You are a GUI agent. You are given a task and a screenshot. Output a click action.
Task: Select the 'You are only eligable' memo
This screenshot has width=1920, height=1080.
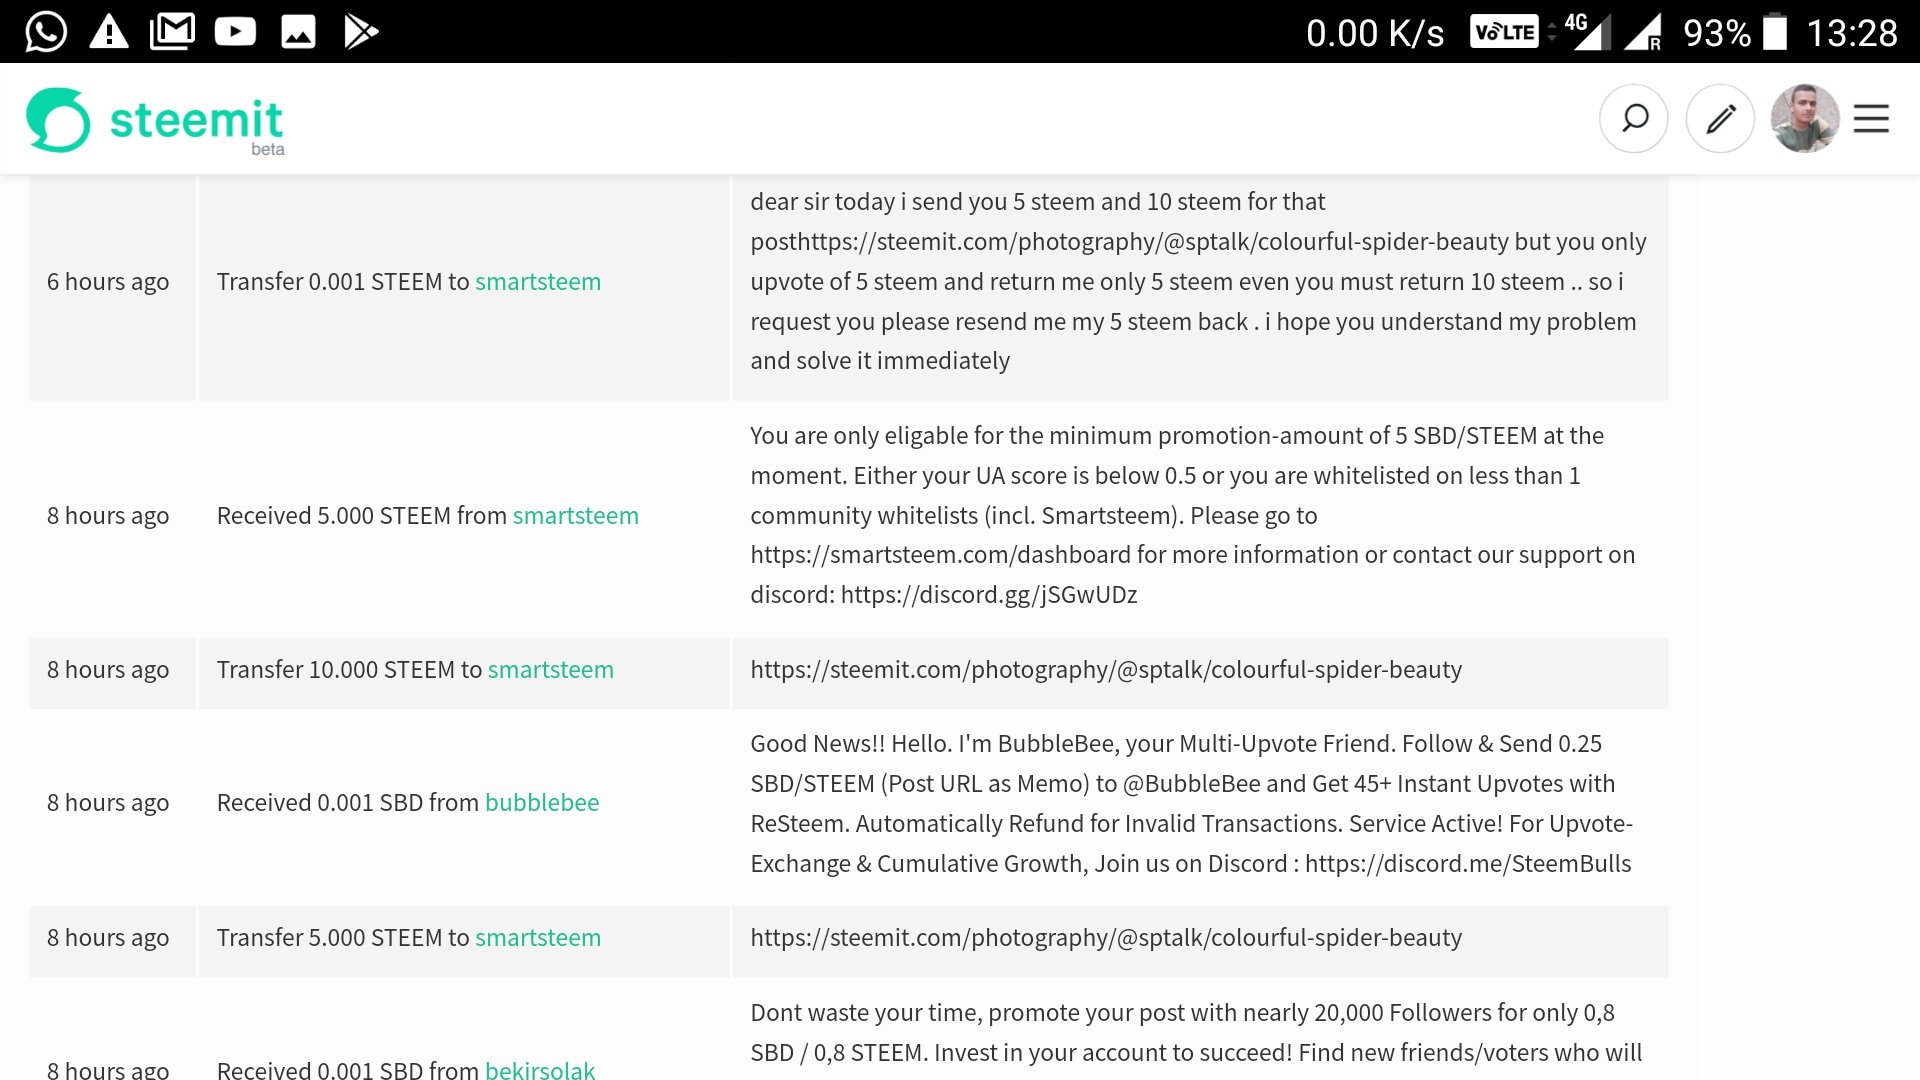[1192, 515]
